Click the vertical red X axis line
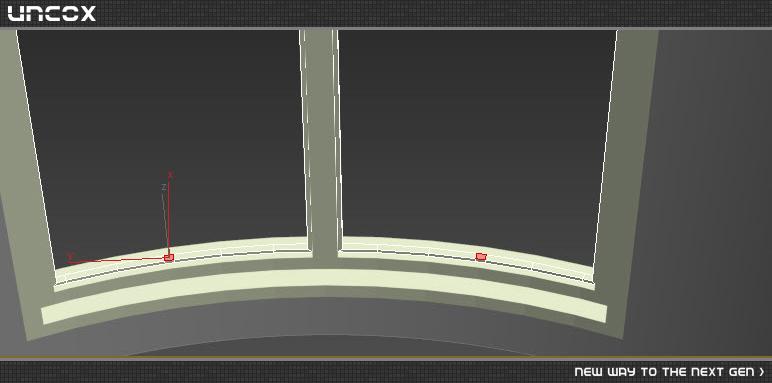 click(169, 217)
